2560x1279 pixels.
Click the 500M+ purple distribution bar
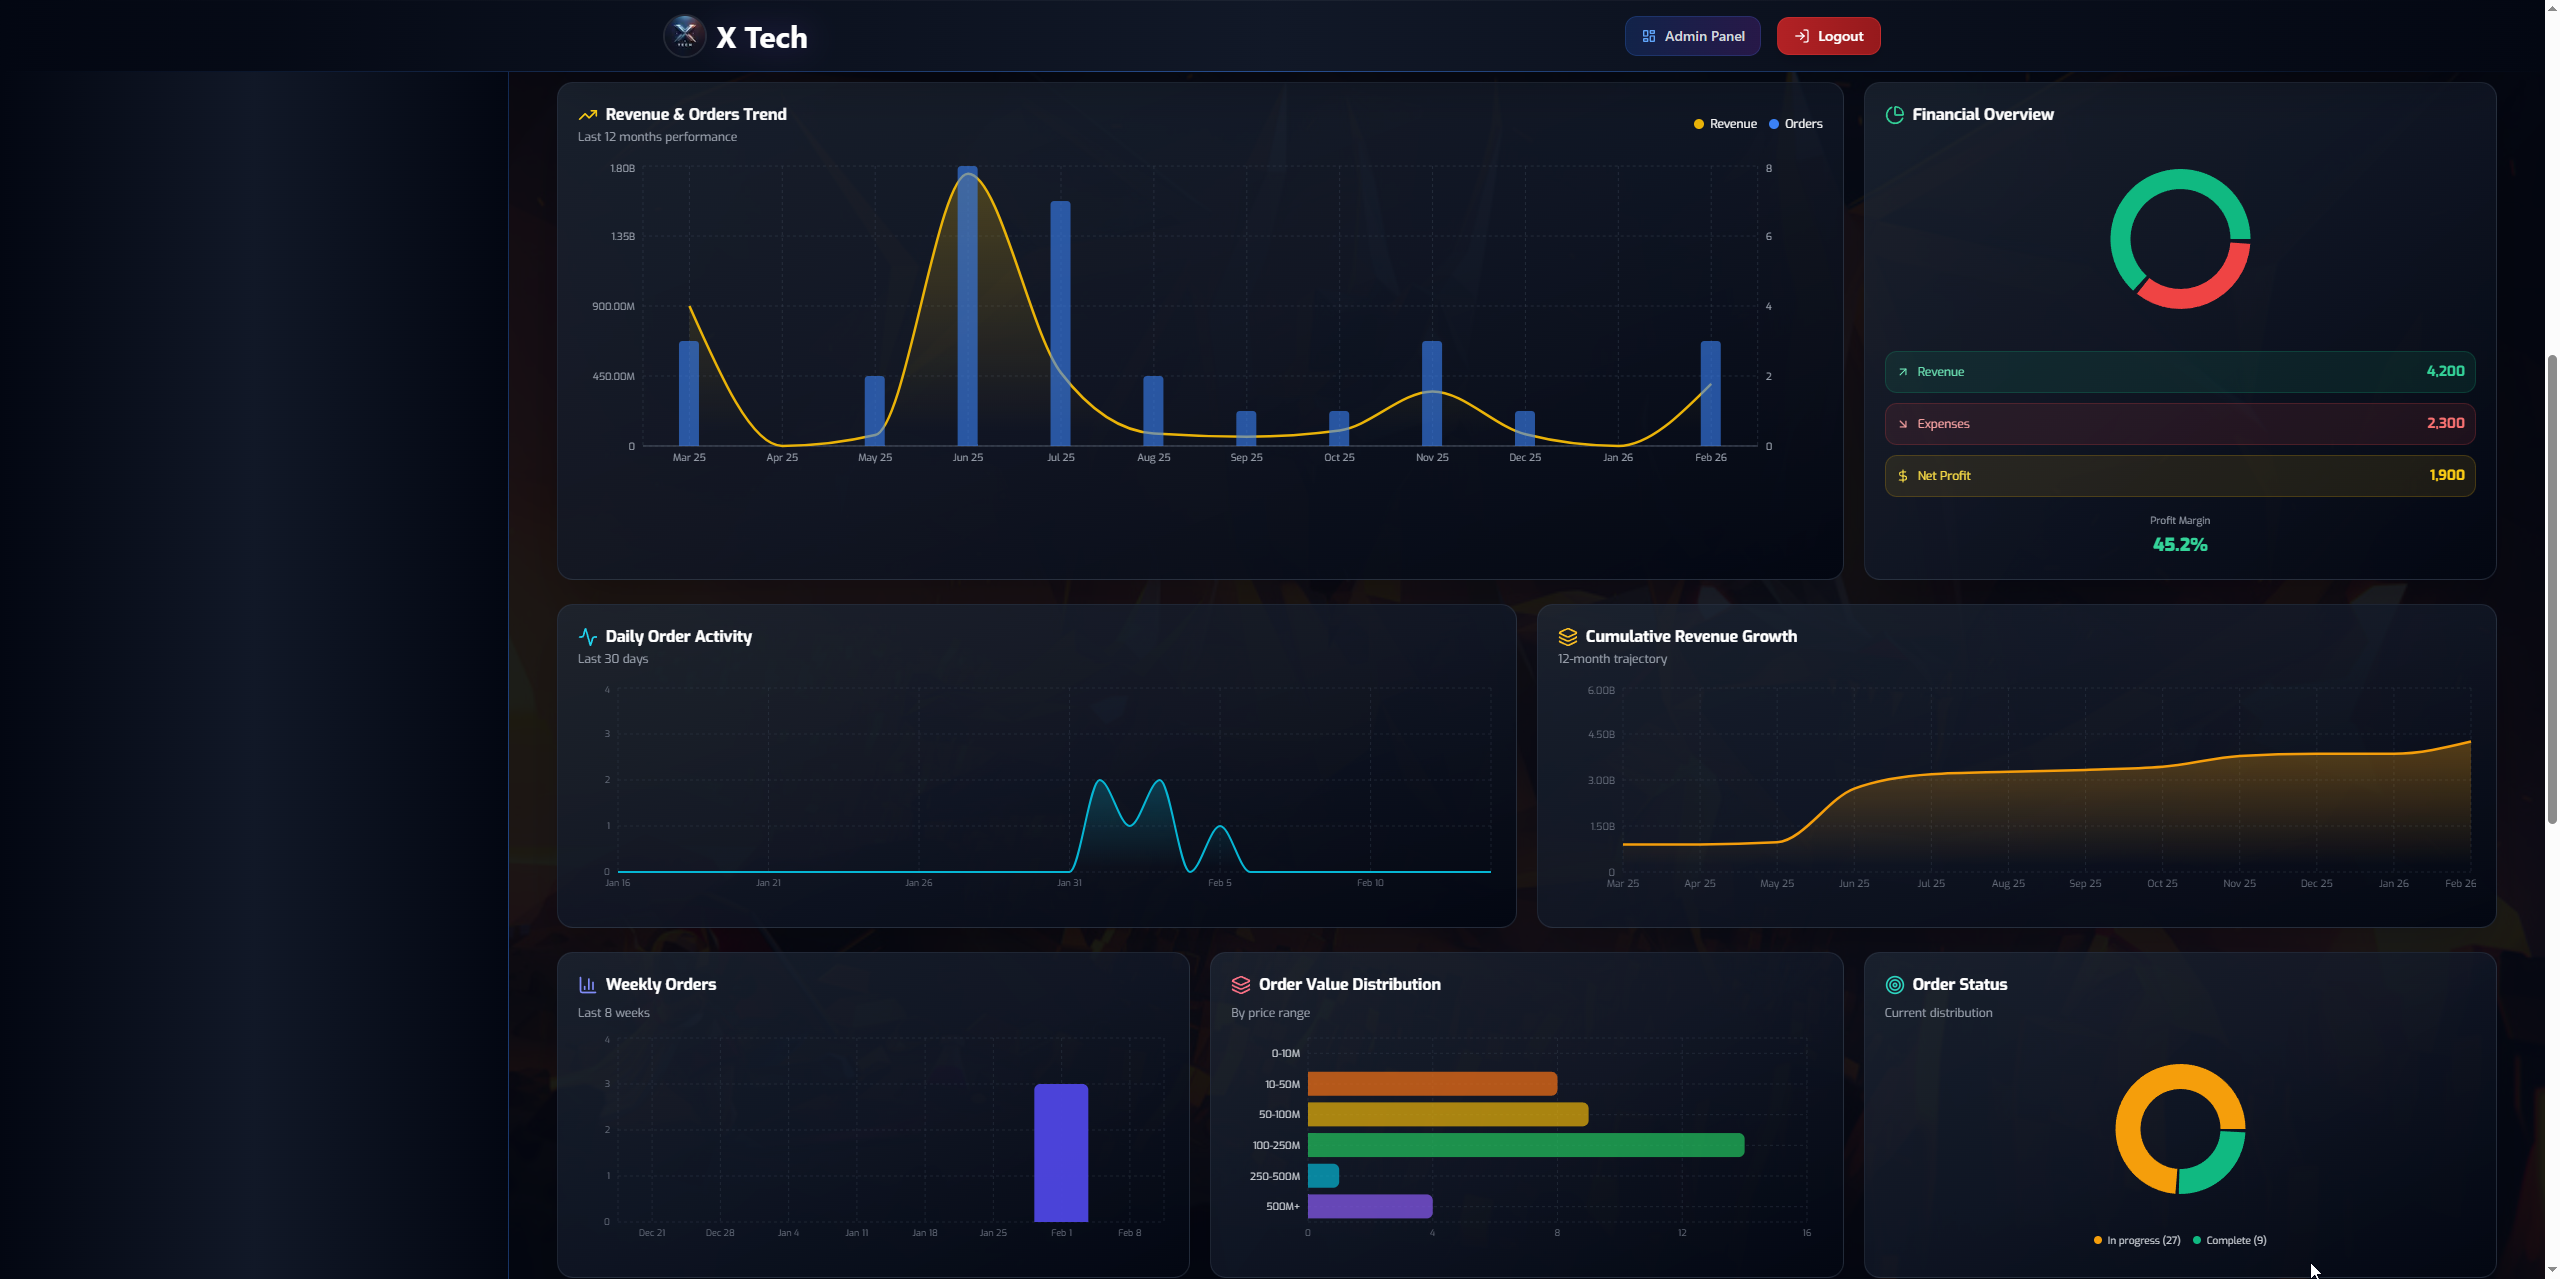(1370, 1206)
